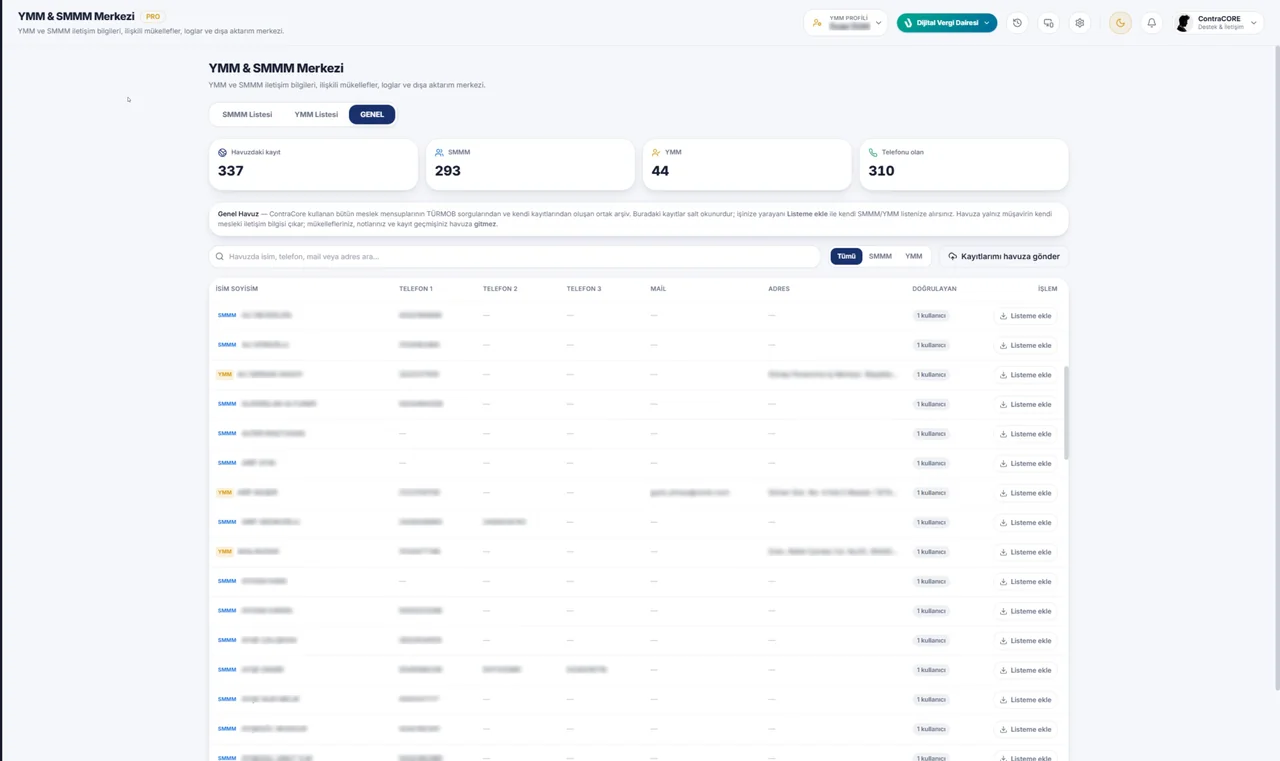
Task: Expand the ContraCORE account menu chevron
Action: click(1254, 23)
